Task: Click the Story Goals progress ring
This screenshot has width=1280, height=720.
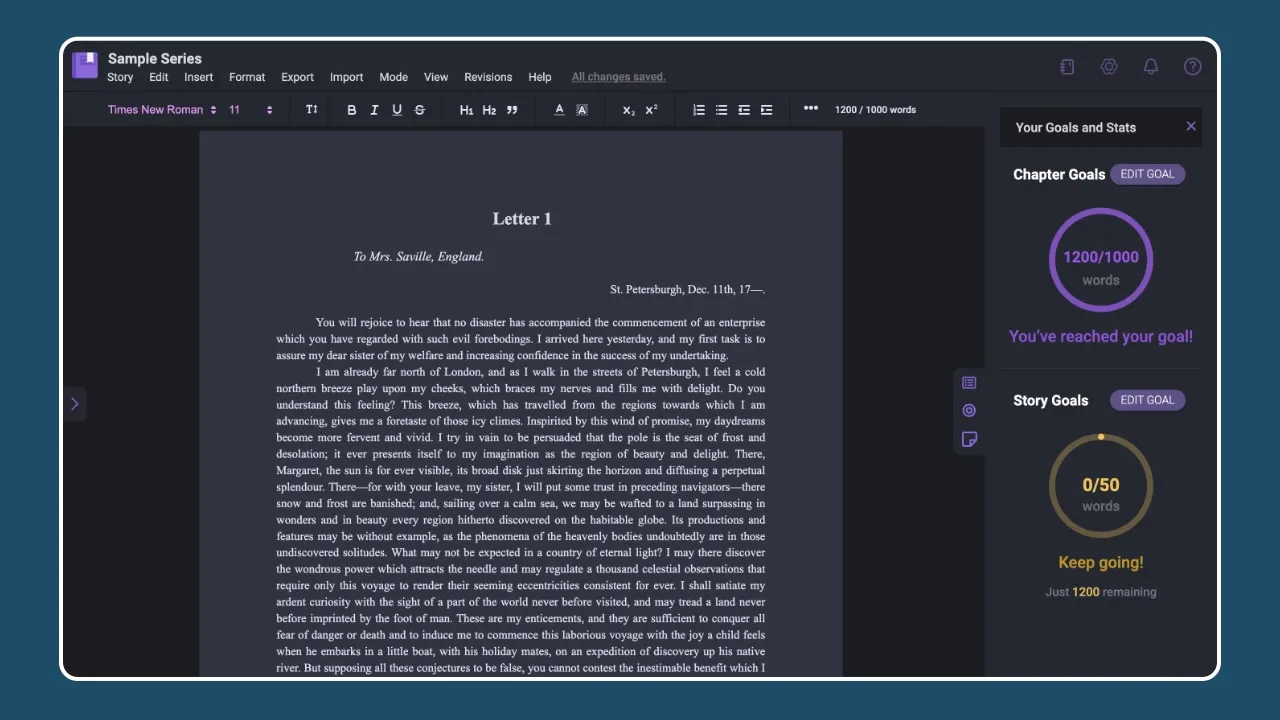Action: tap(1101, 485)
